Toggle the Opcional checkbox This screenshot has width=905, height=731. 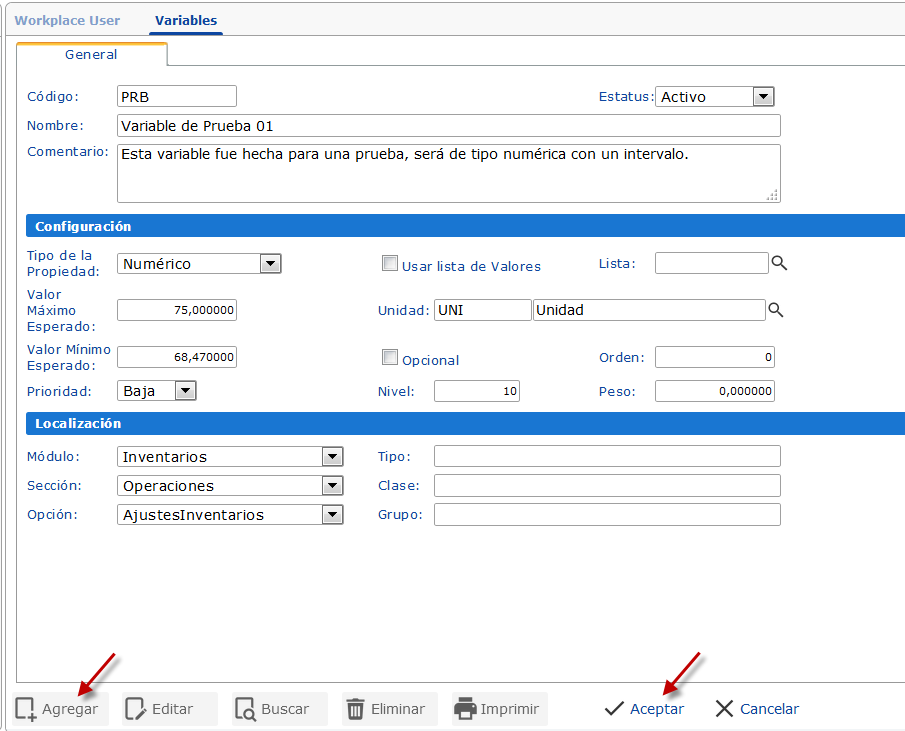[x=390, y=358]
